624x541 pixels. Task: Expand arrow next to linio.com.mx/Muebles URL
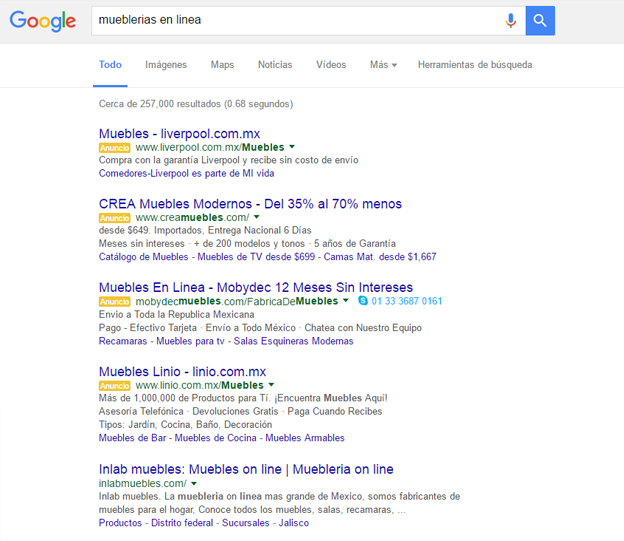[x=271, y=385]
